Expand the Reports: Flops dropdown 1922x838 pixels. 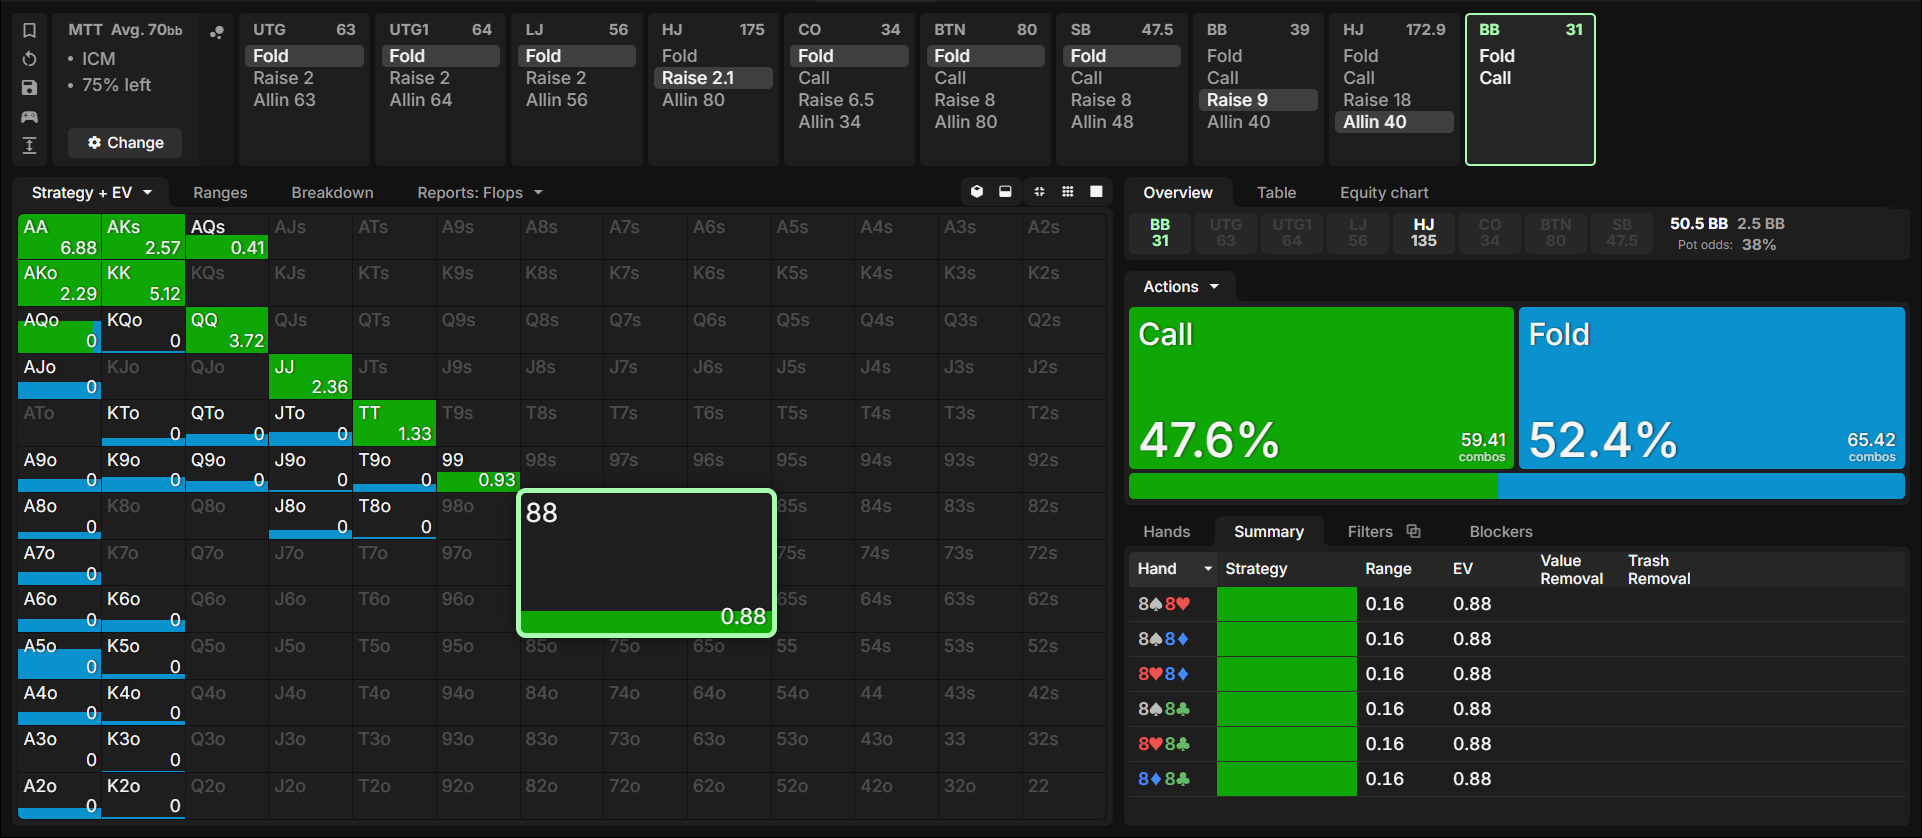point(480,192)
